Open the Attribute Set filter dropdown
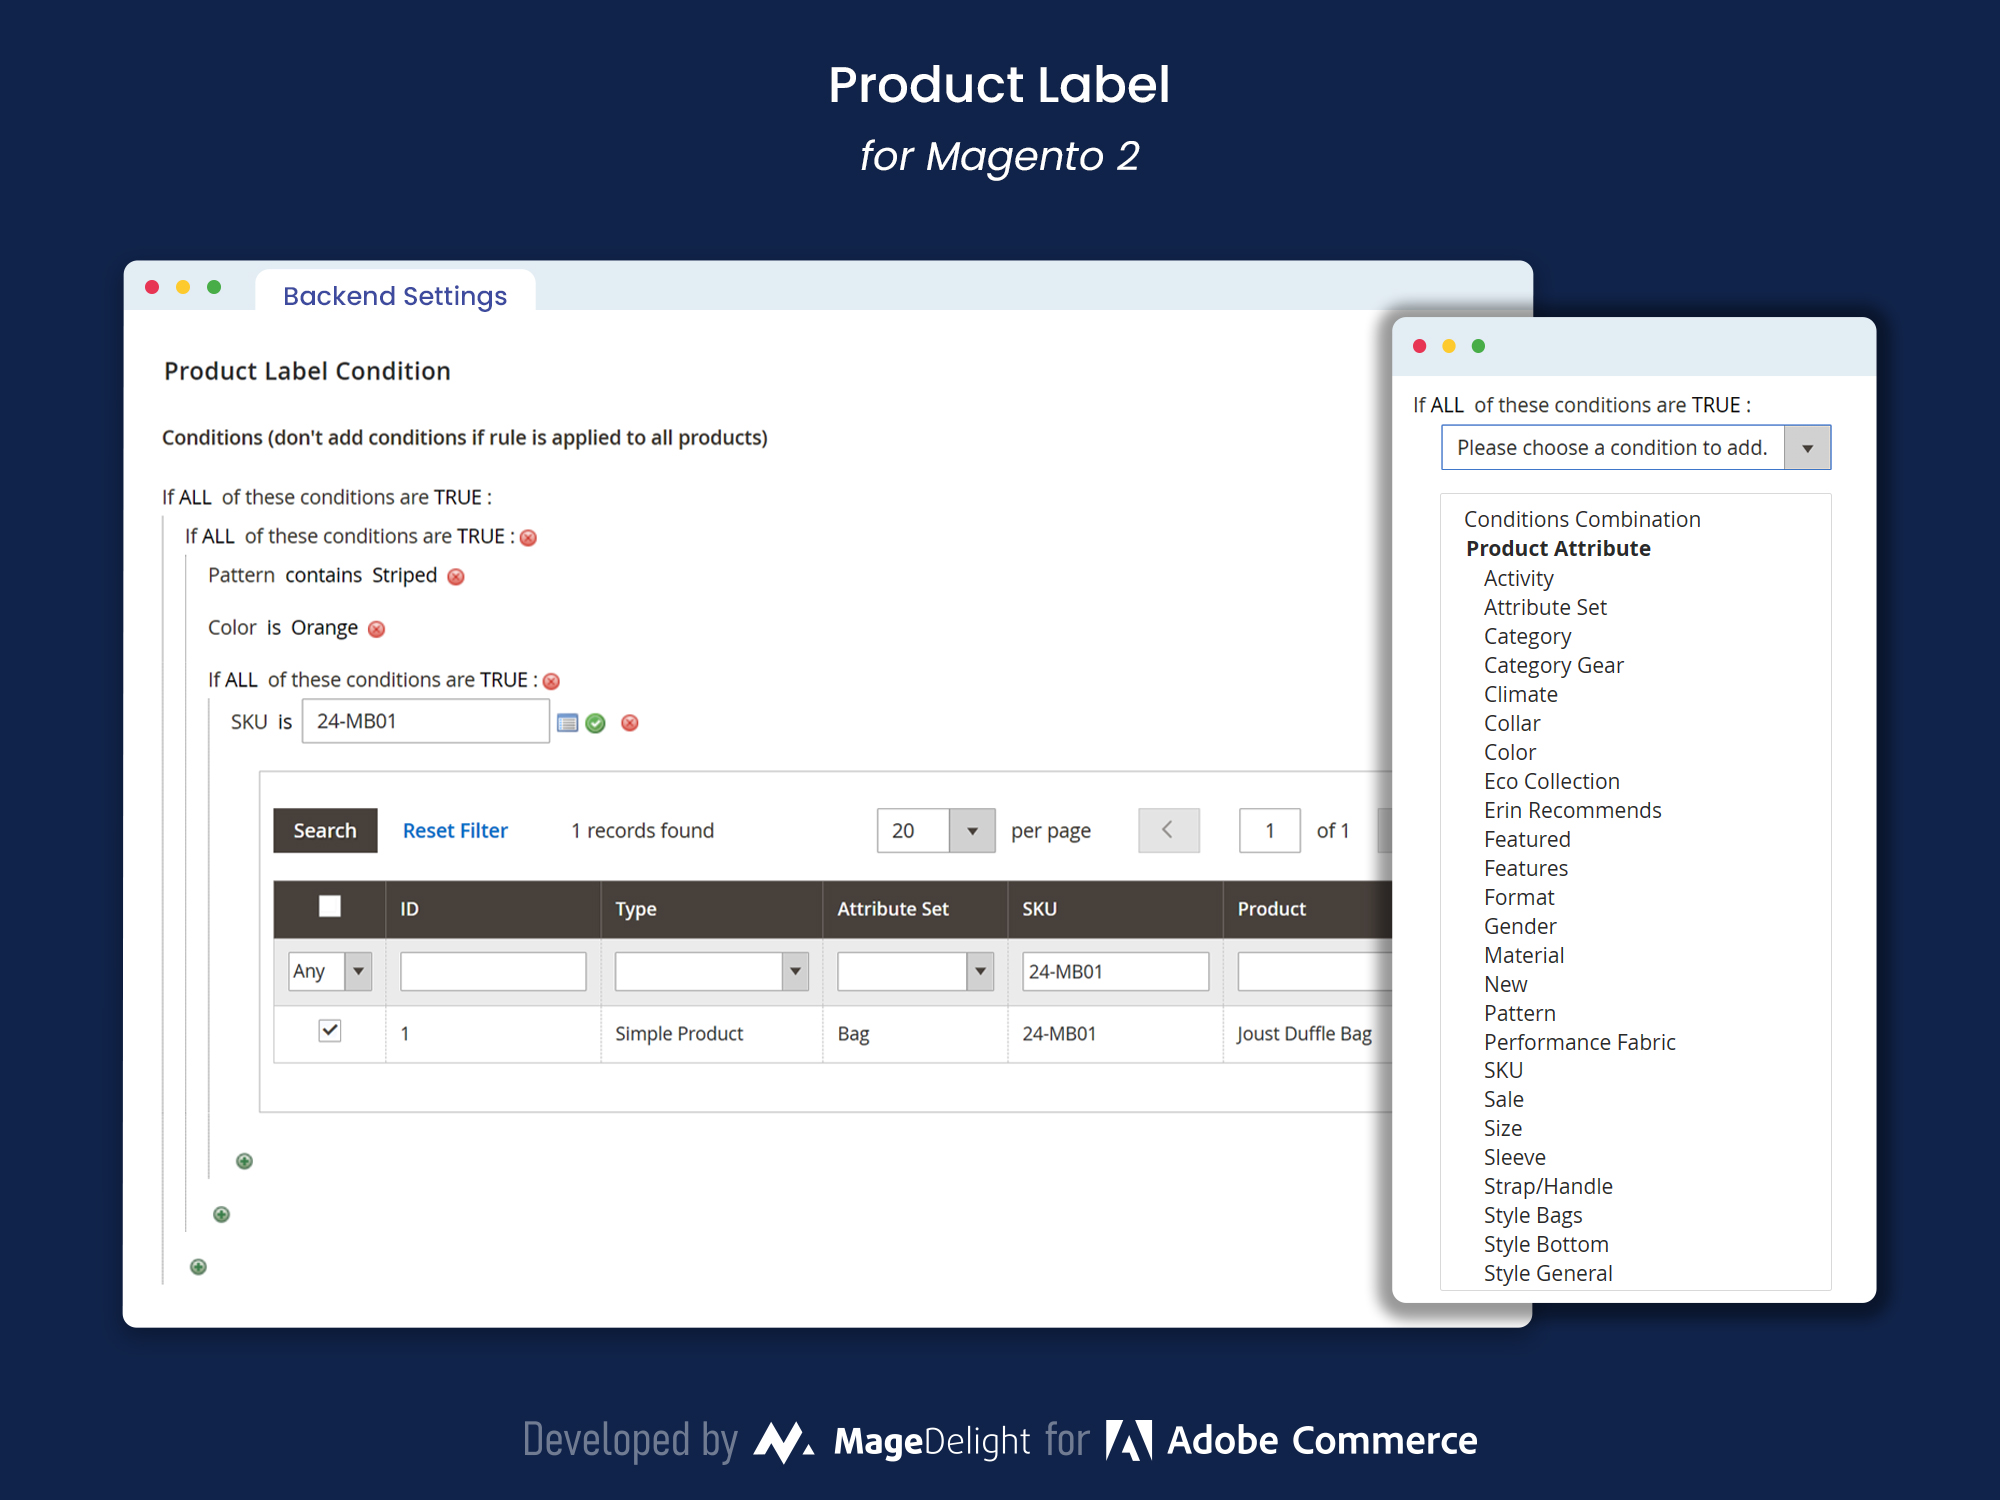Image resolution: width=2000 pixels, height=1500 pixels. pyautogui.click(x=915, y=971)
